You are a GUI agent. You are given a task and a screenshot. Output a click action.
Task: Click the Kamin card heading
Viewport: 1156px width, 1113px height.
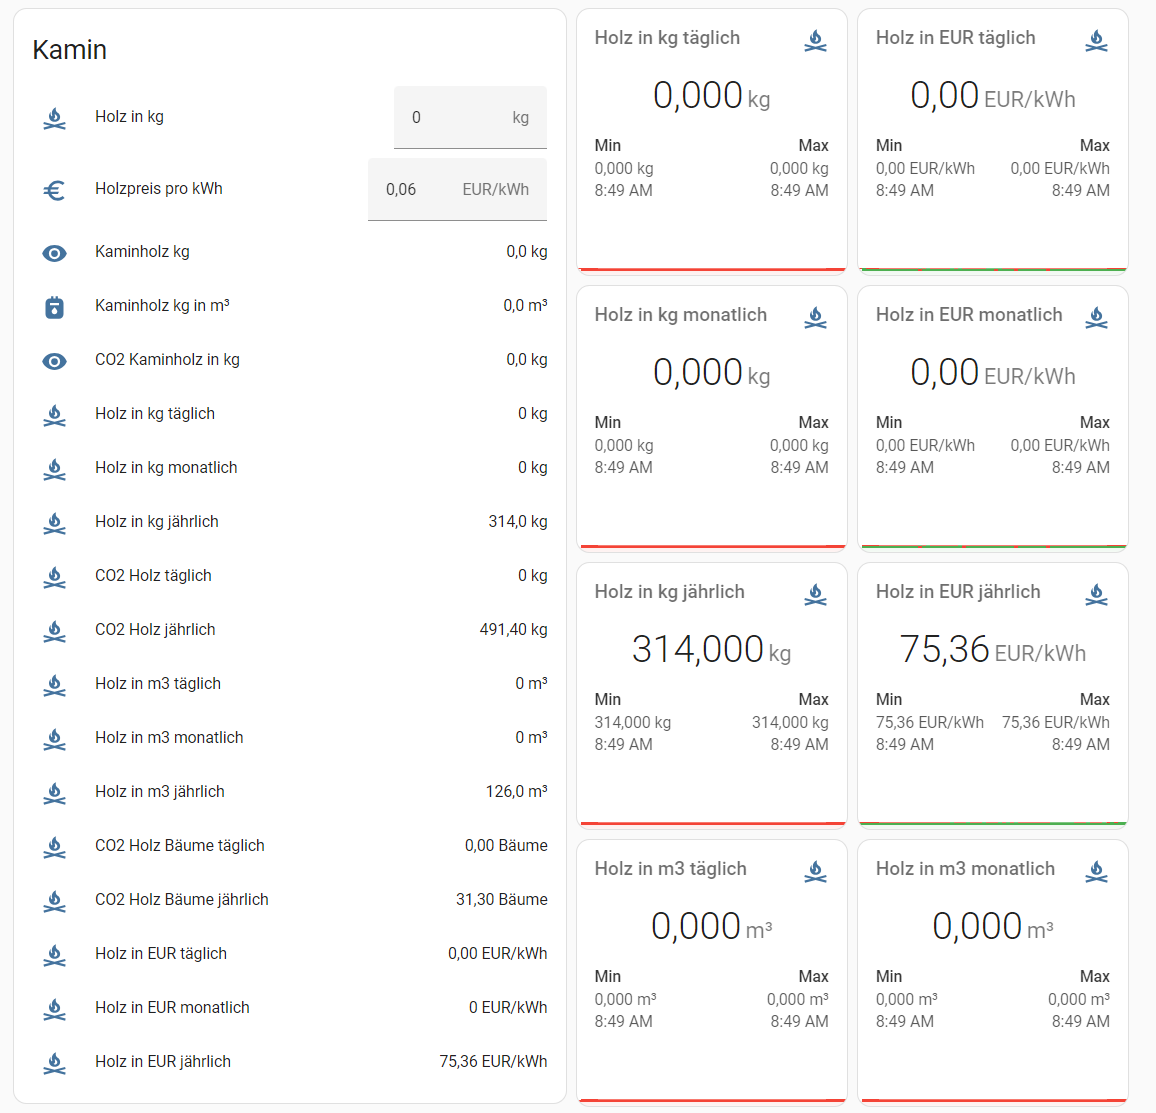click(x=69, y=49)
